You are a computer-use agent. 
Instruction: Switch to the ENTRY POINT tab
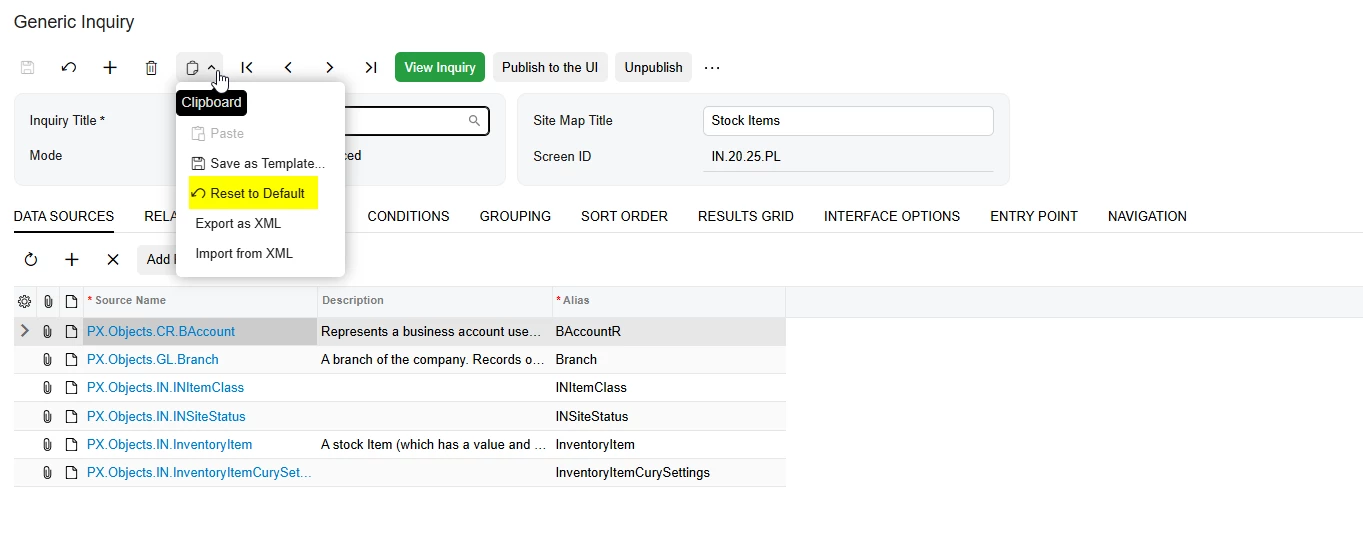(x=1034, y=216)
